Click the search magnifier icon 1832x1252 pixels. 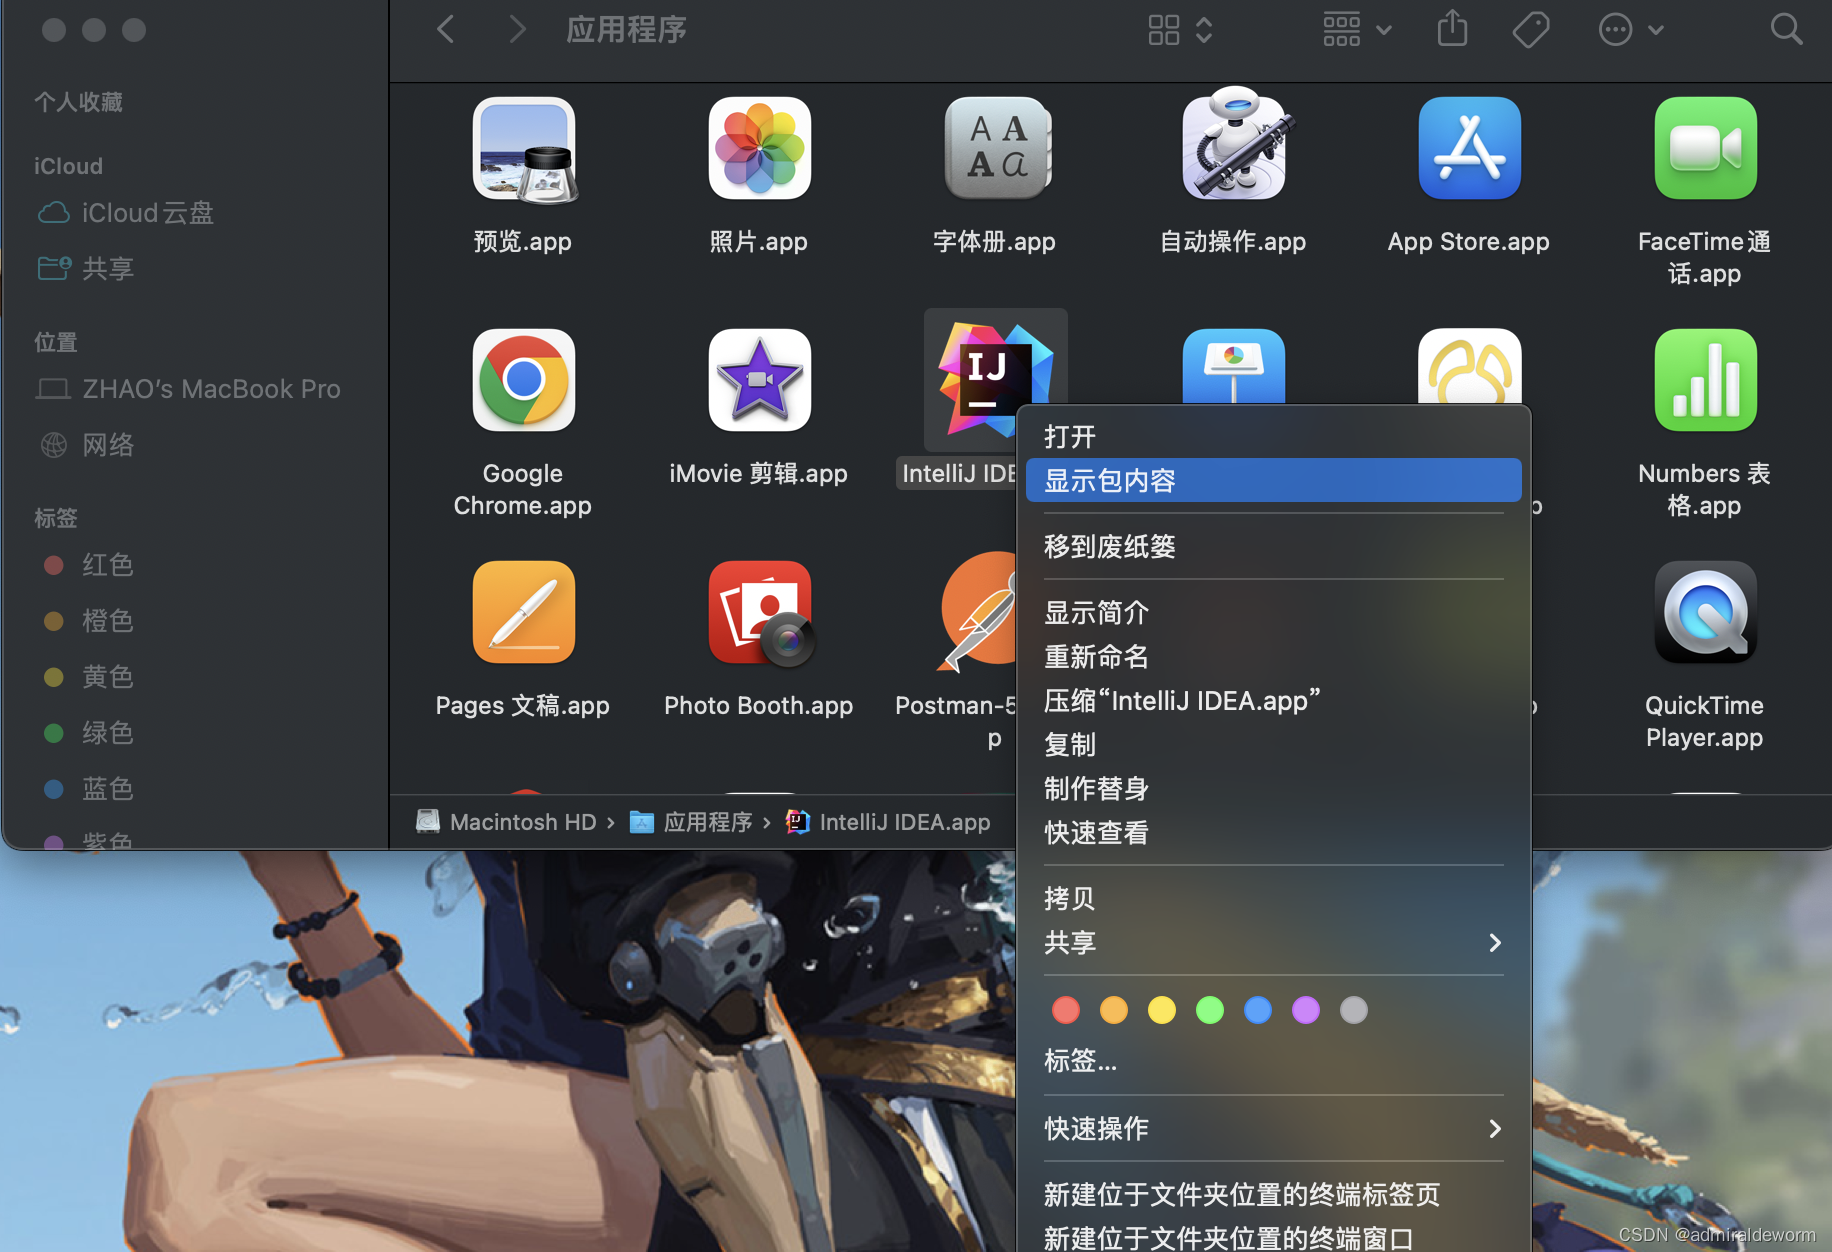click(x=1786, y=29)
